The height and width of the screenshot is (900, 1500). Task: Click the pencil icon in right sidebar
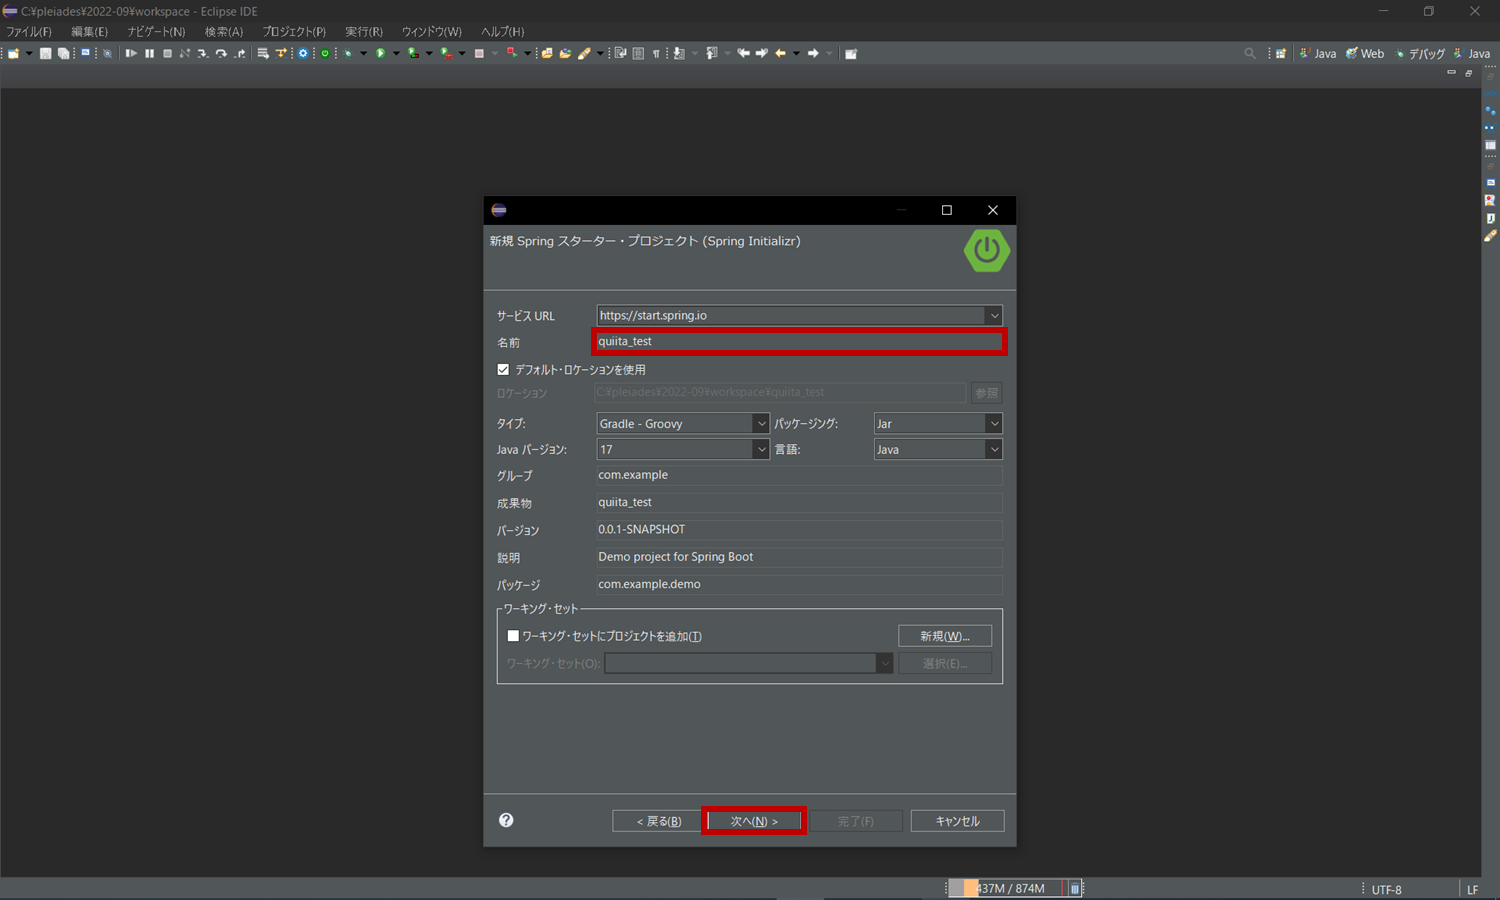tap(1490, 236)
